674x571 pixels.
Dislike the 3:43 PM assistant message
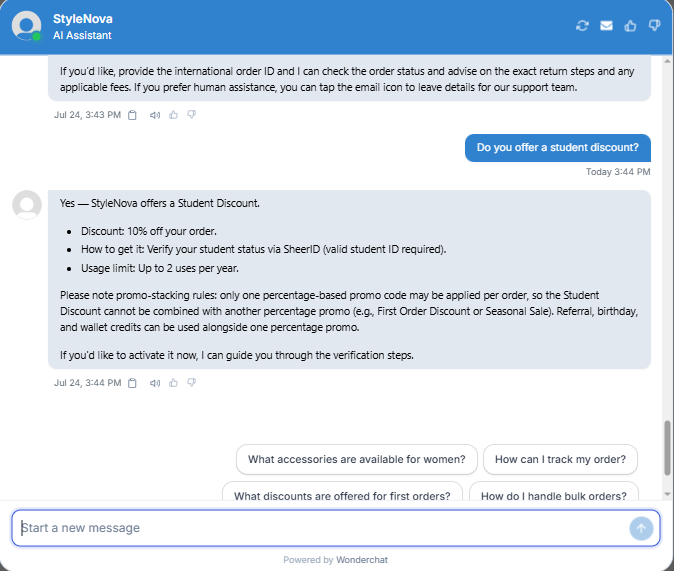point(192,114)
